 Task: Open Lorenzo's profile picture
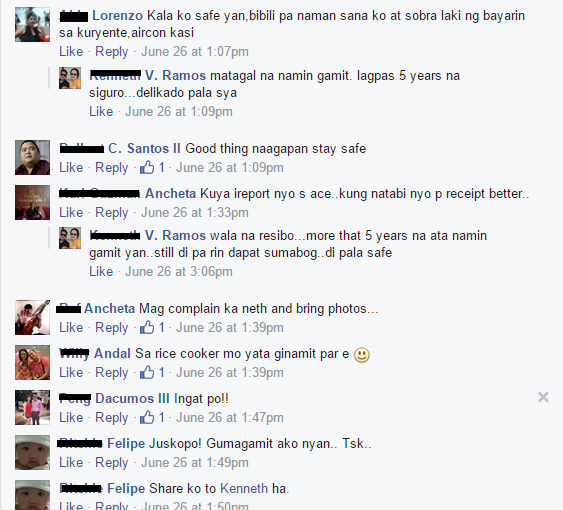click(32, 25)
